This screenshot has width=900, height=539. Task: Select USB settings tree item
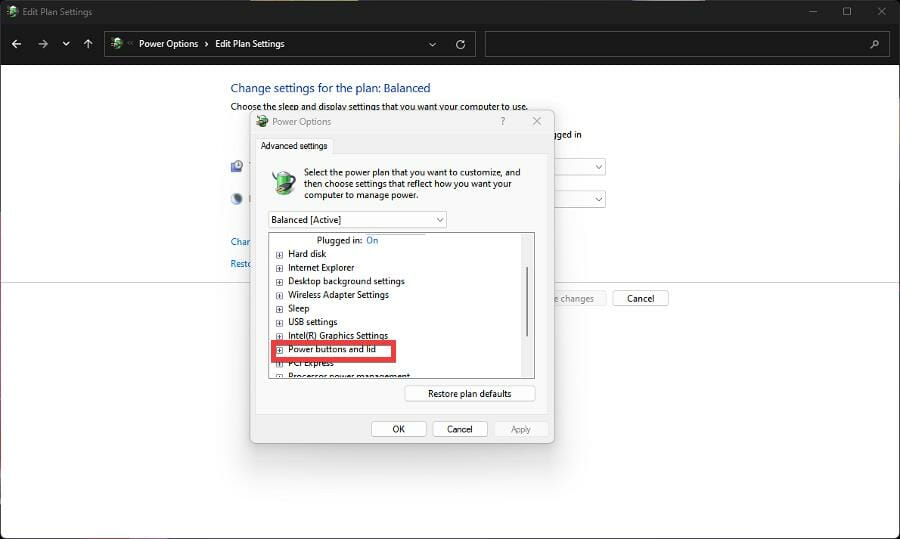pos(312,322)
